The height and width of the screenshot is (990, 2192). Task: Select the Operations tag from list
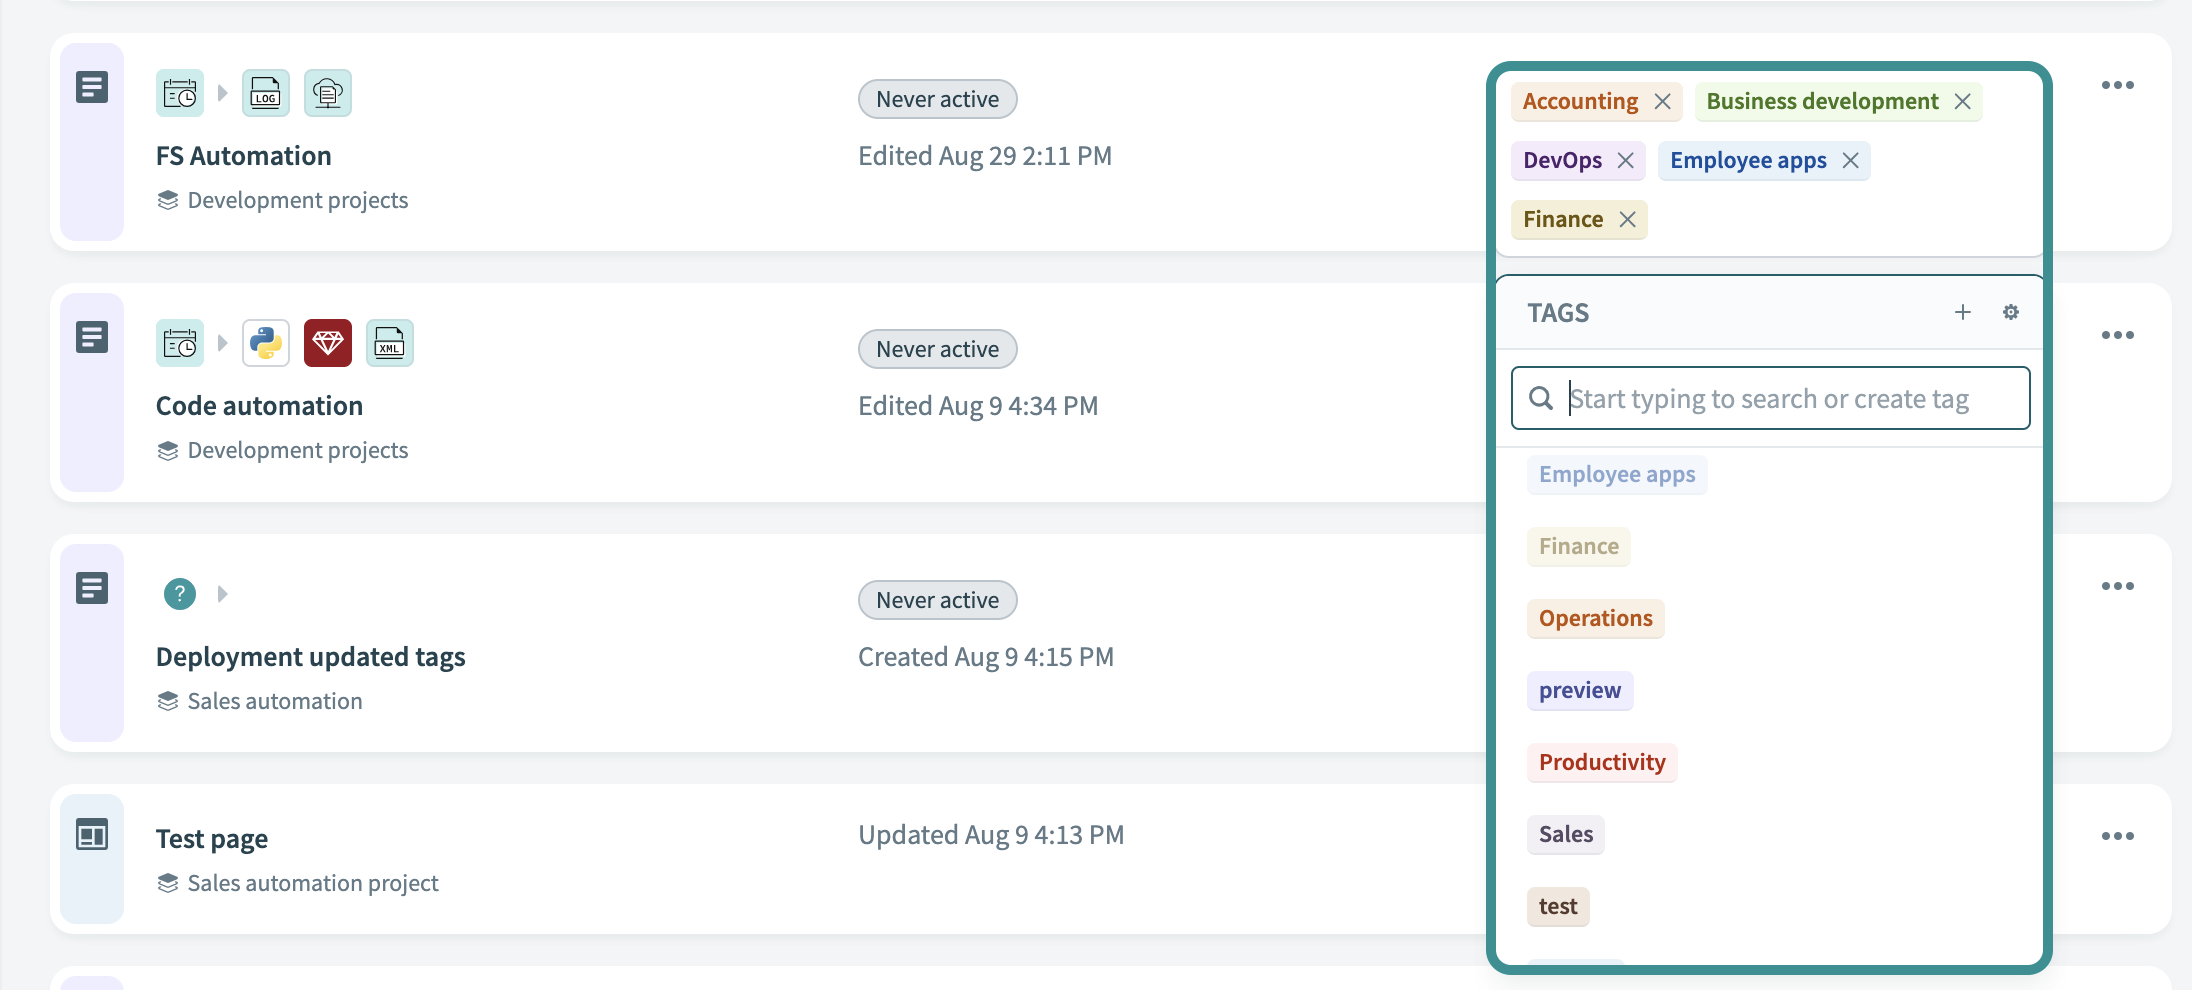click(x=1595, y=618)
